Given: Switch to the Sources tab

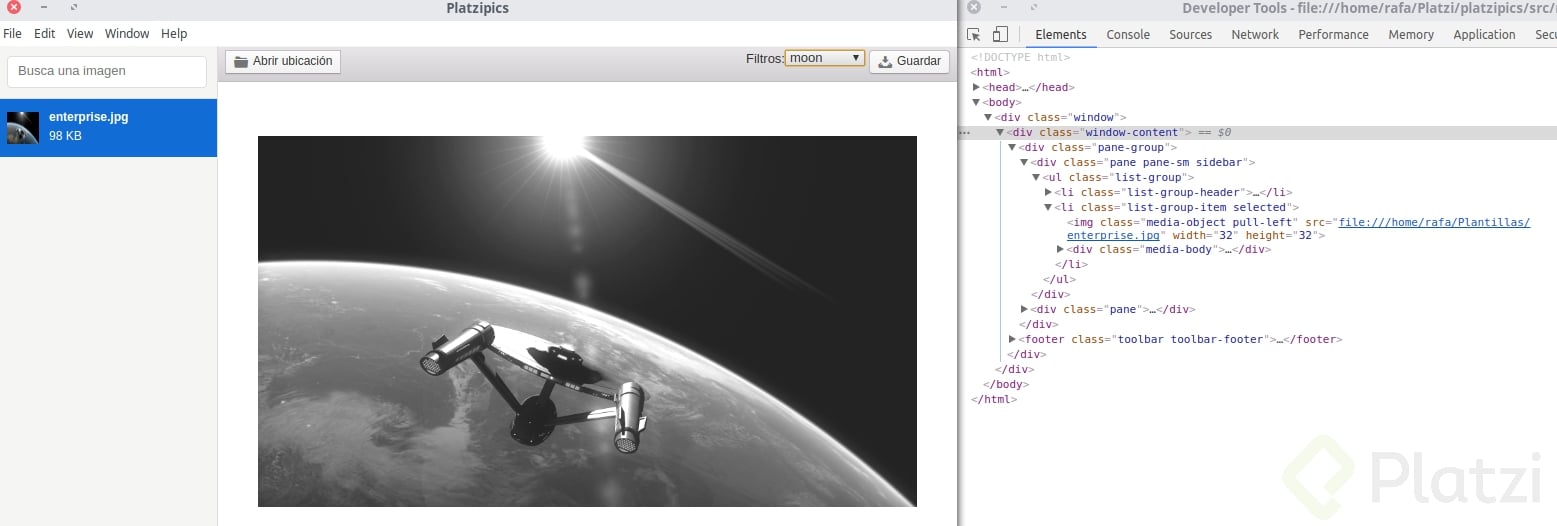Looking at the screenshot, I should click(x=1191, y=34).
